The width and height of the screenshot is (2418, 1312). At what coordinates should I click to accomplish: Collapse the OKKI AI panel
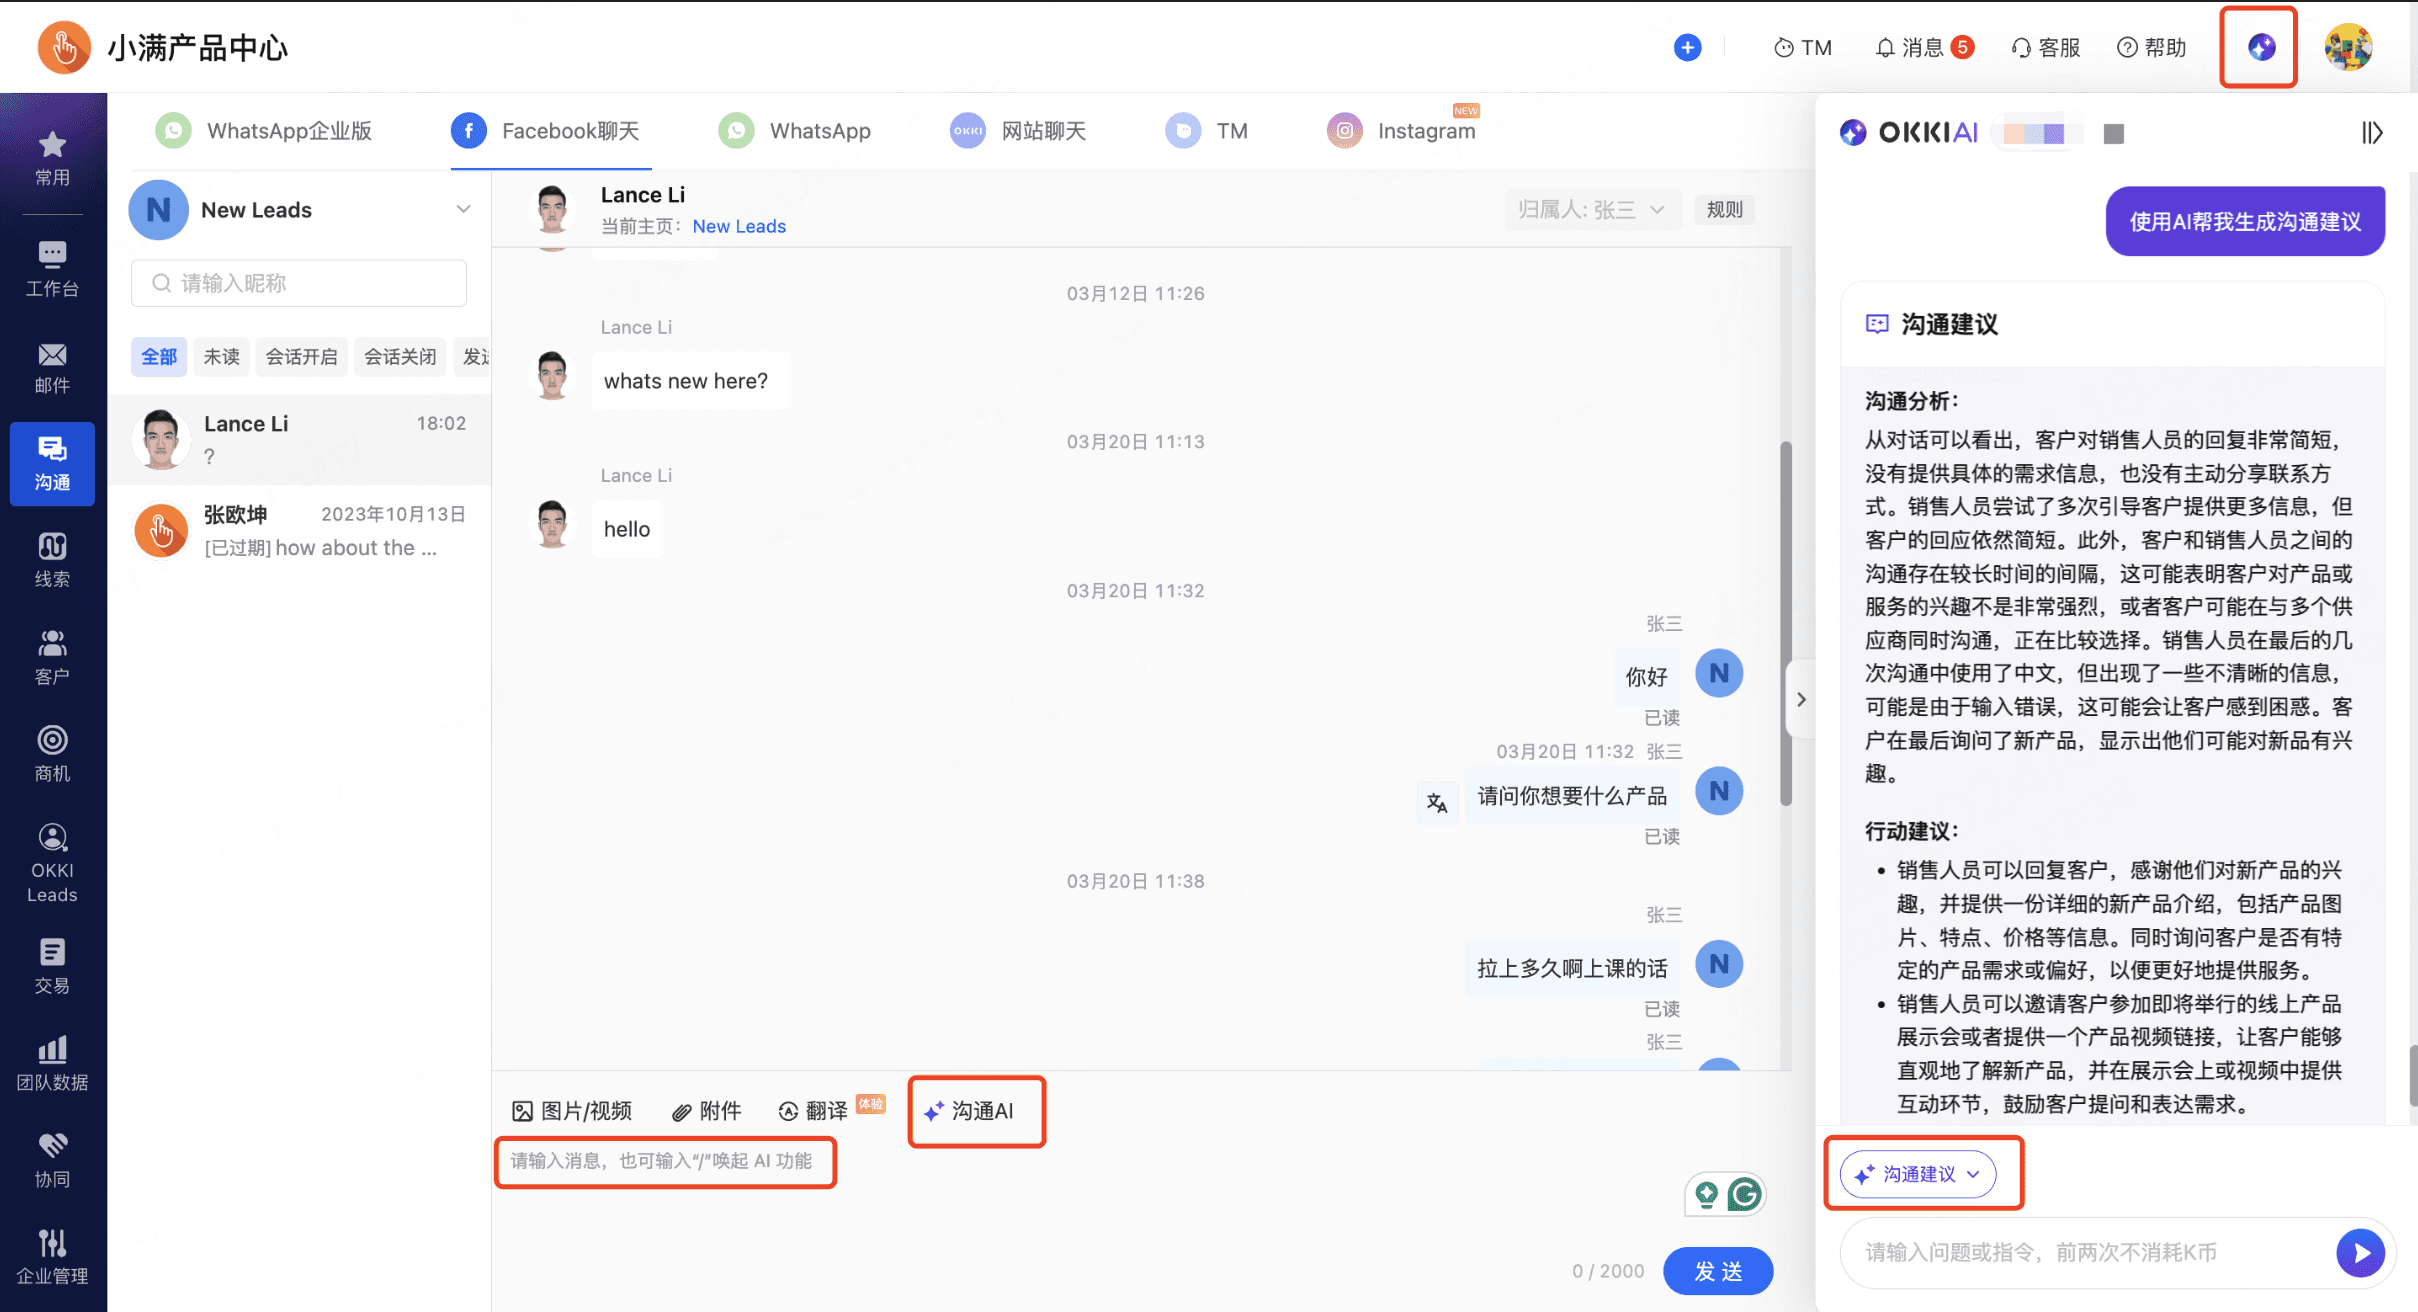pyautogui.click(x=2371, y=132)
